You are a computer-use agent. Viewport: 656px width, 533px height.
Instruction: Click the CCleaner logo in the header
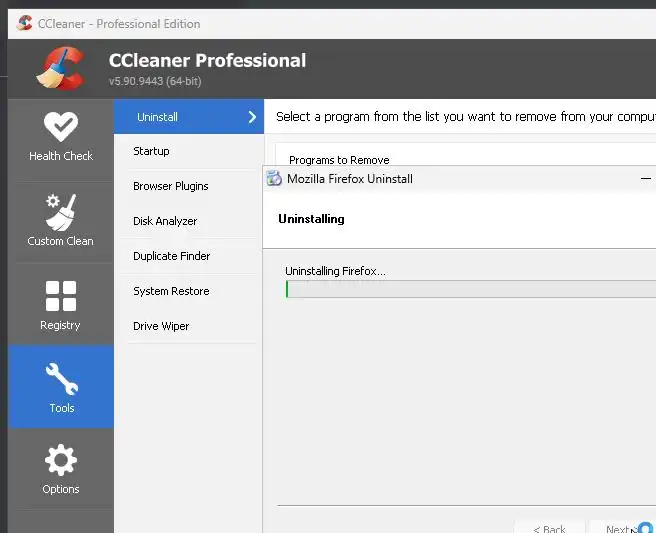(61, 69)
